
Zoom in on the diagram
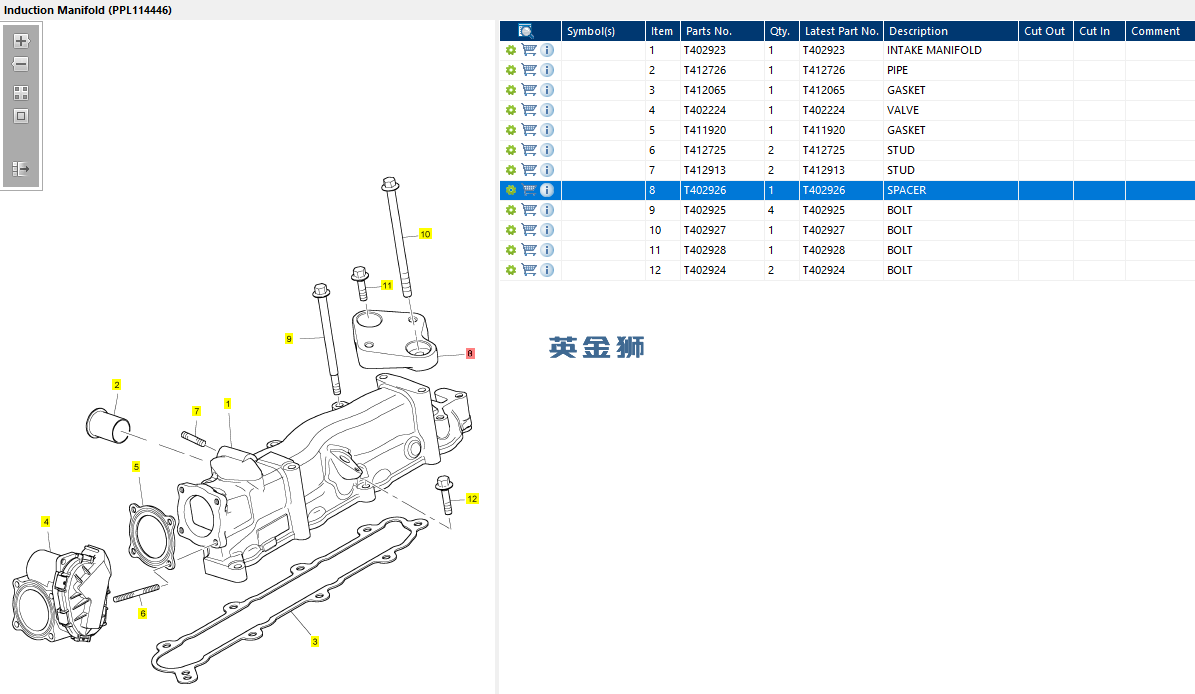(21, 41)
